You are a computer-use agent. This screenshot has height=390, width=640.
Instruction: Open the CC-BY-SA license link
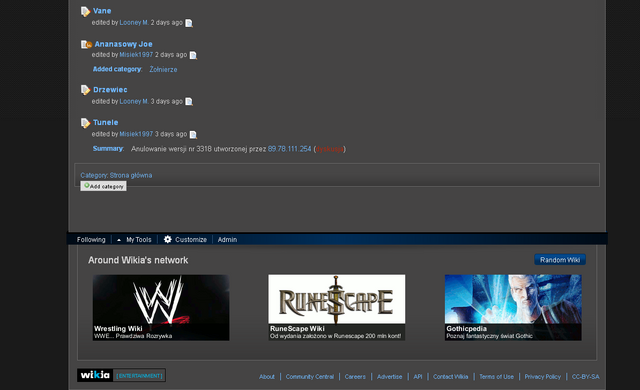(586, 377)
